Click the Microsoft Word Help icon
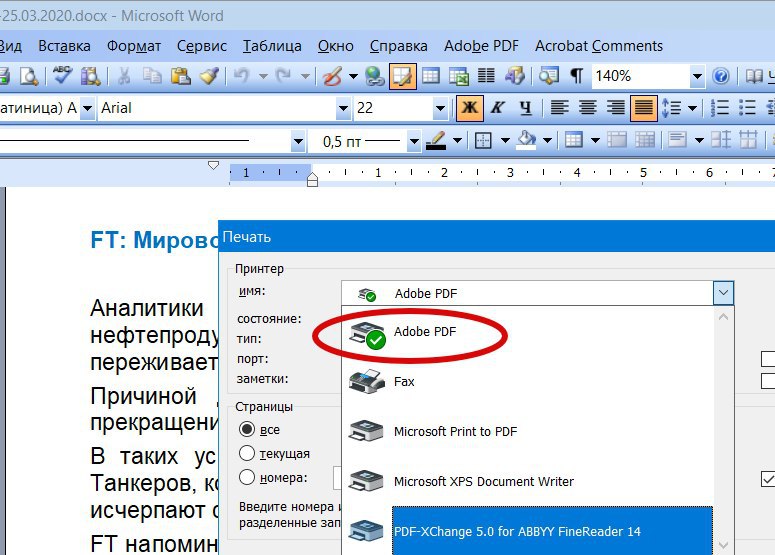 721,76
